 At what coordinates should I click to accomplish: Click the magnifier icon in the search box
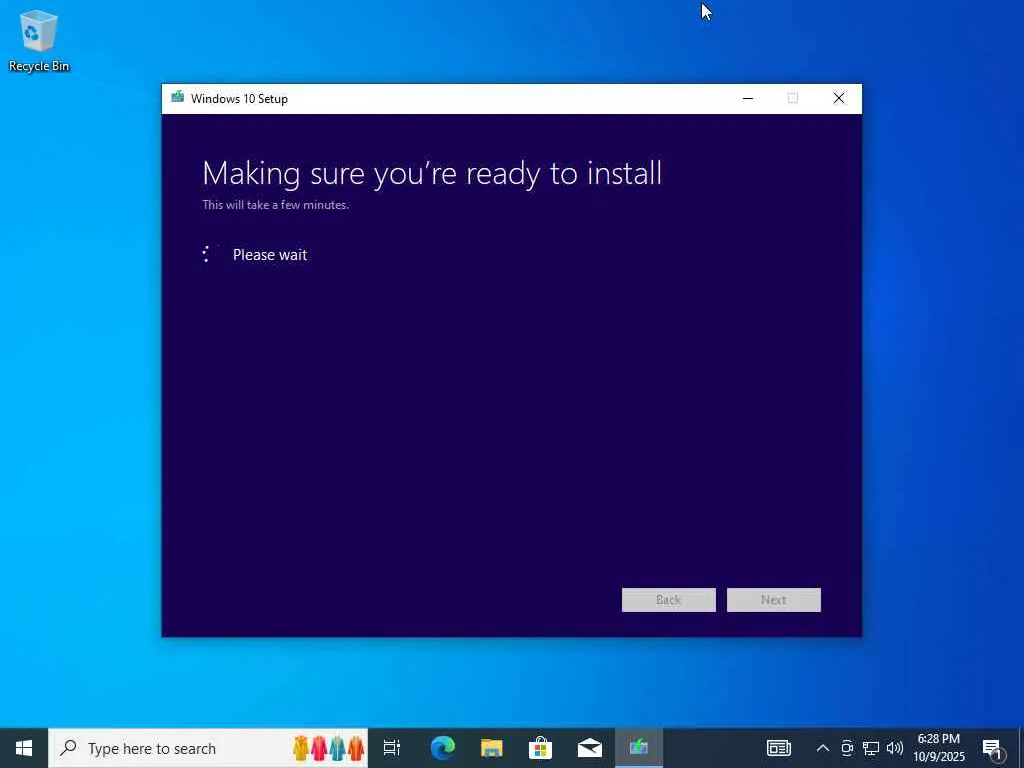68,748
